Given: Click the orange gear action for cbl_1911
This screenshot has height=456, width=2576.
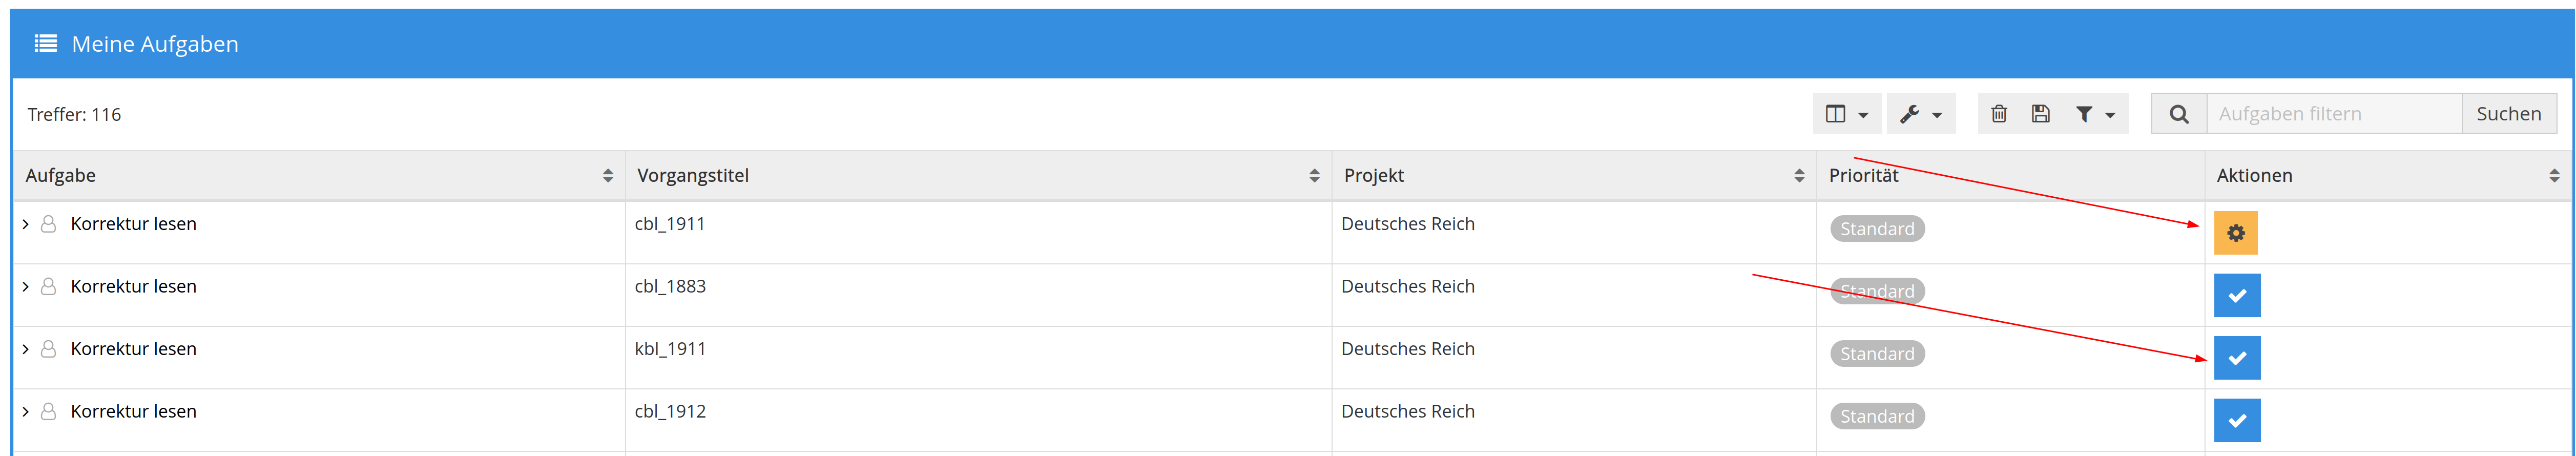Looking at the screenshot, I should coord(2236,233).
